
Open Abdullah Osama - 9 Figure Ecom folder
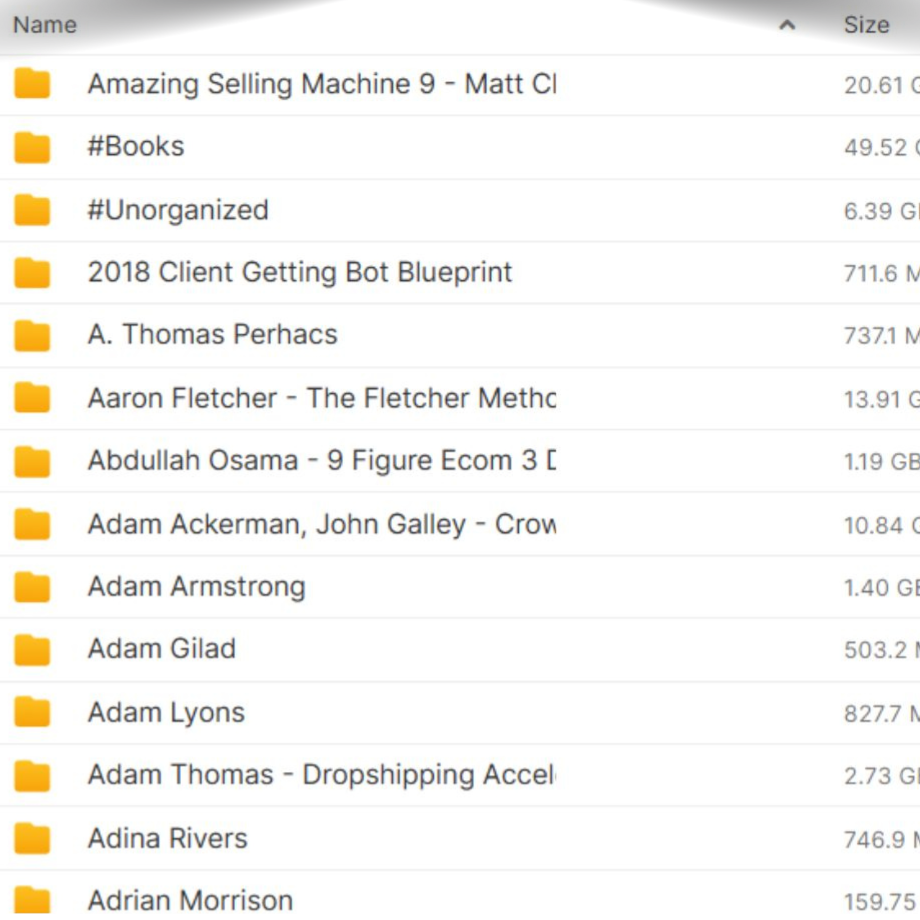tap(321, 461)
